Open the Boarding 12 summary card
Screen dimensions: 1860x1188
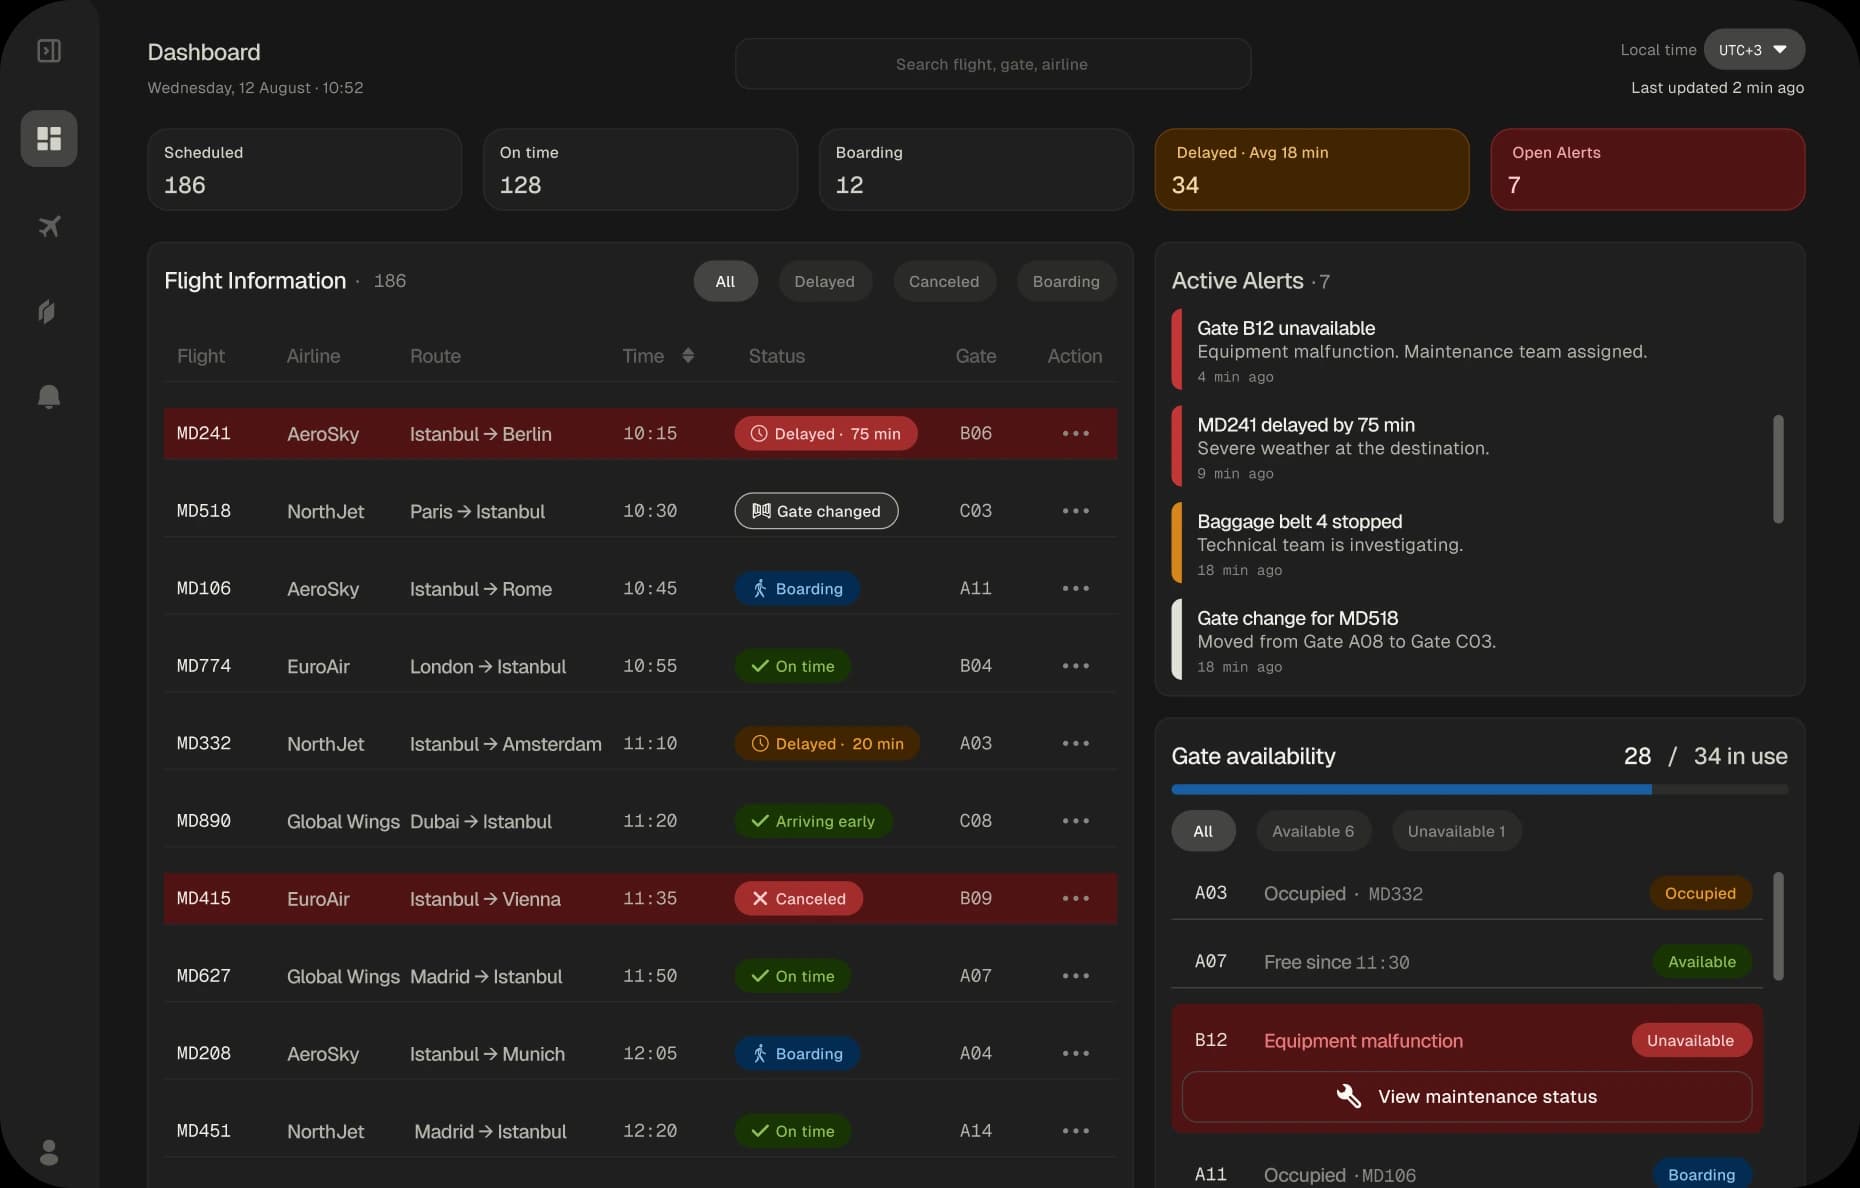point(976,169)
